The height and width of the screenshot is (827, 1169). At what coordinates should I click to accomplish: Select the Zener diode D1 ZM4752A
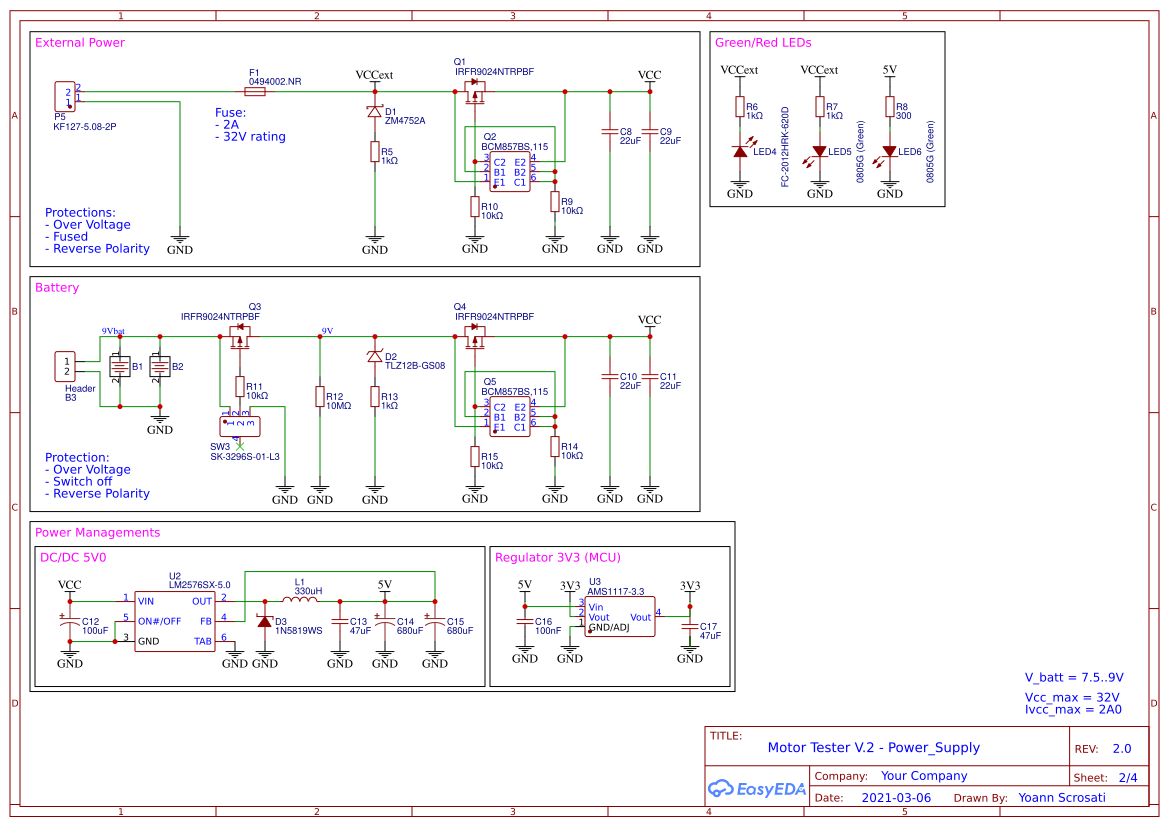(375, 113)
